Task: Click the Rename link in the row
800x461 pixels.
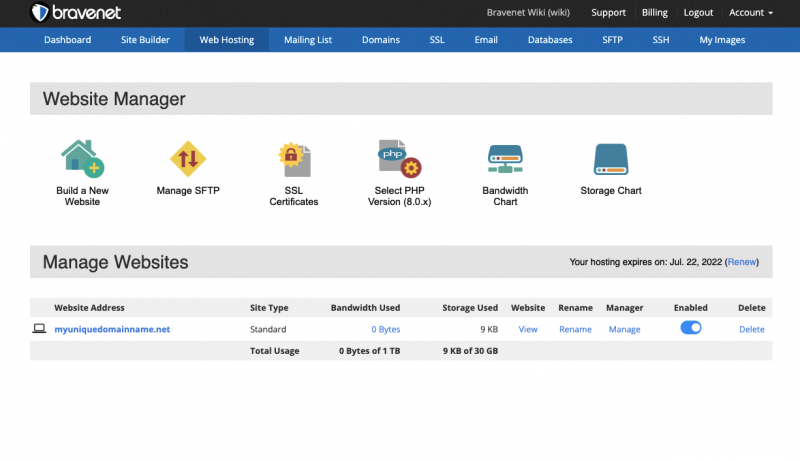Action: pyautogui.click(x=575, y=329)
